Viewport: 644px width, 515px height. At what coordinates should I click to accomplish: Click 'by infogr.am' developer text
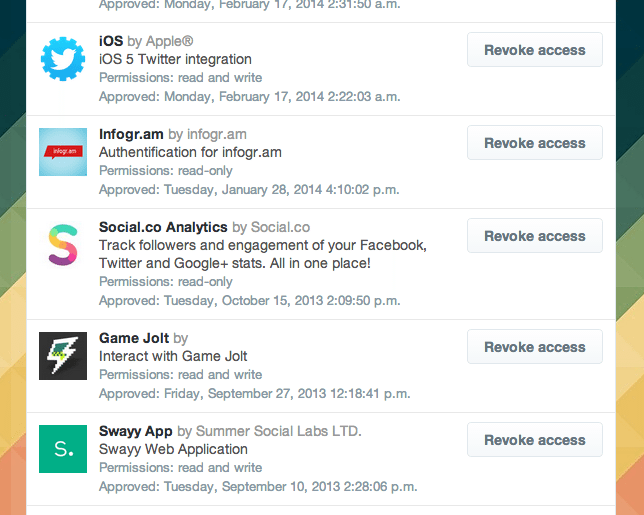coord(207,134)
